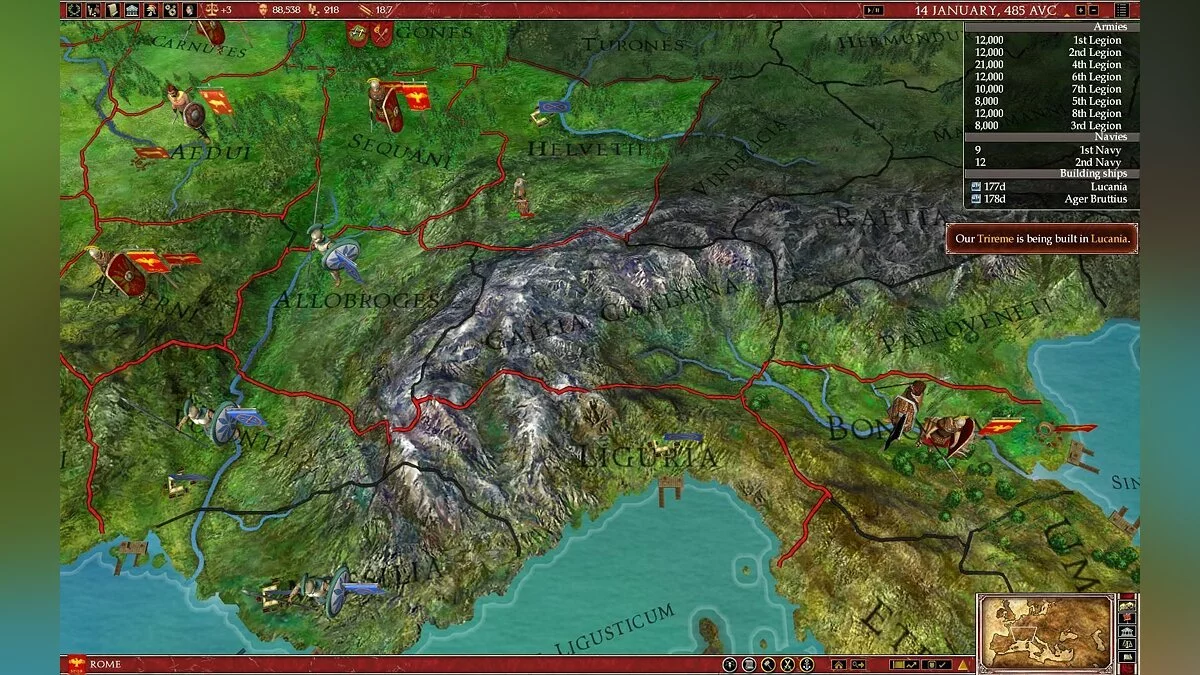The height and width of the screenshot is (675, 1200).
Task: Select temple map mode beside minimap
Action: coord(1127,631)
